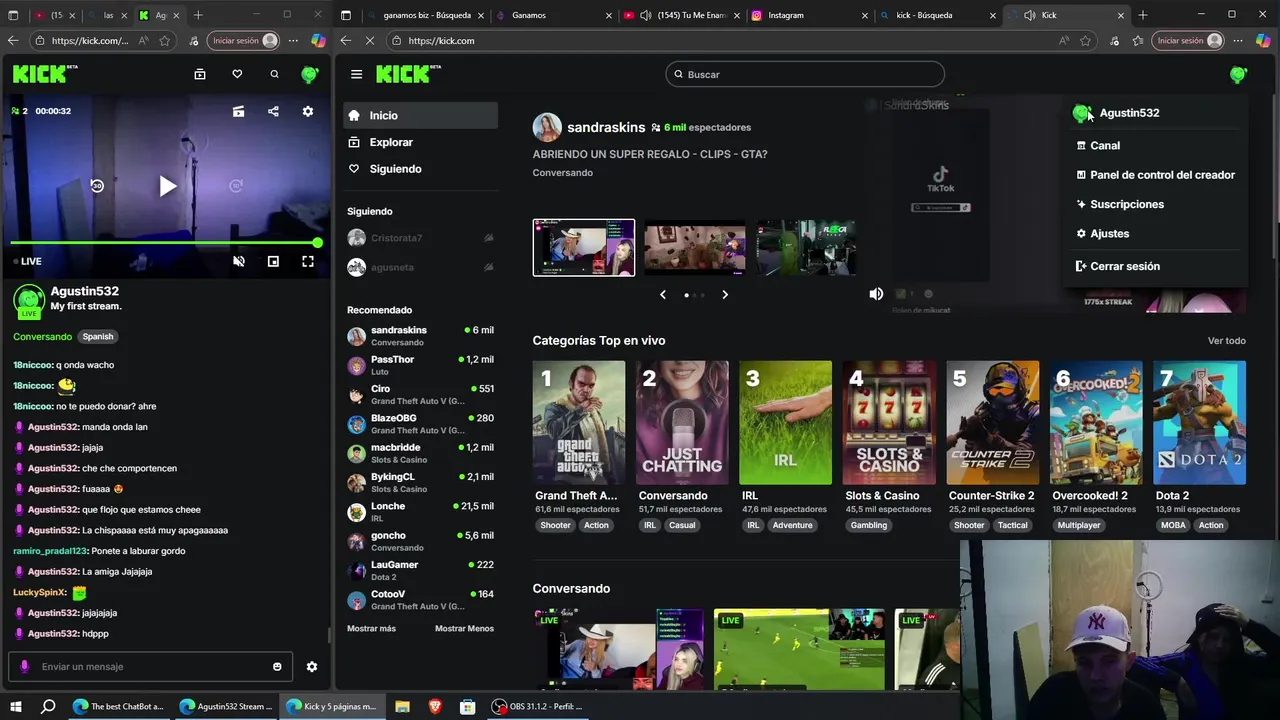This screenshot has height=720, width=1280.
Task: Open Panel de control del creador
Action: click(1155, 175)
